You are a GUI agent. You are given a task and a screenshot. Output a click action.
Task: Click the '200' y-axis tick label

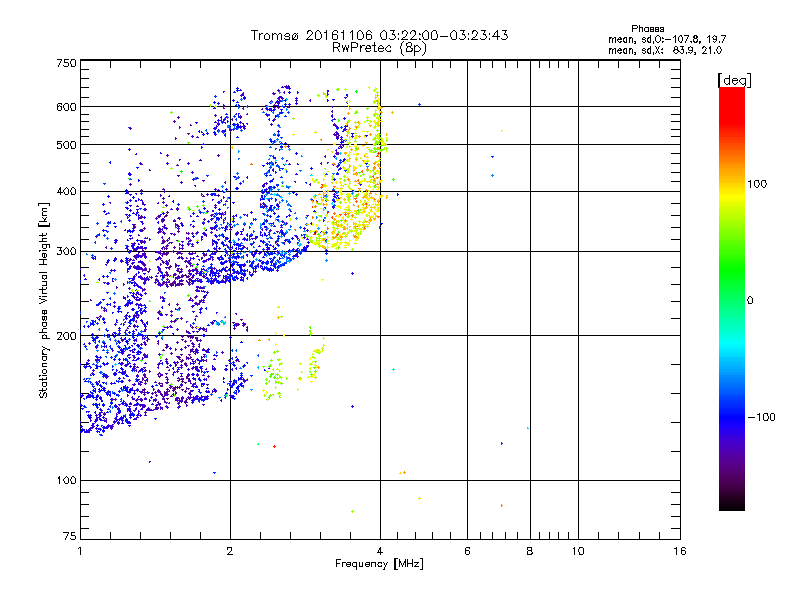67,336
